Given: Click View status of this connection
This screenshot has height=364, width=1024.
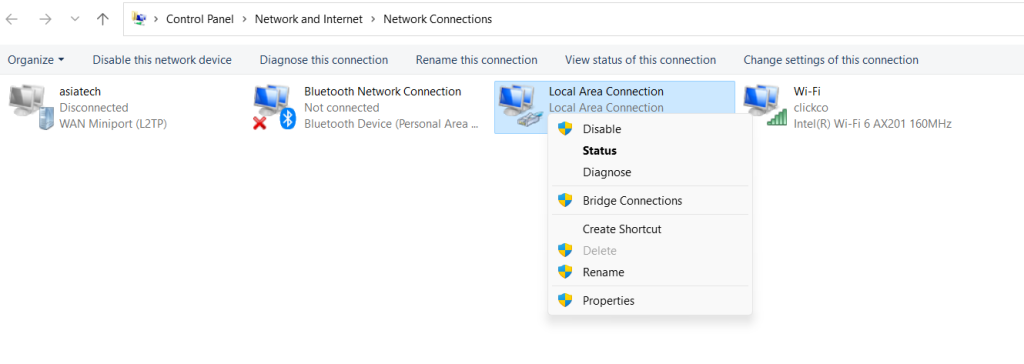Looking at the screenshot, I should coord(640,59).
